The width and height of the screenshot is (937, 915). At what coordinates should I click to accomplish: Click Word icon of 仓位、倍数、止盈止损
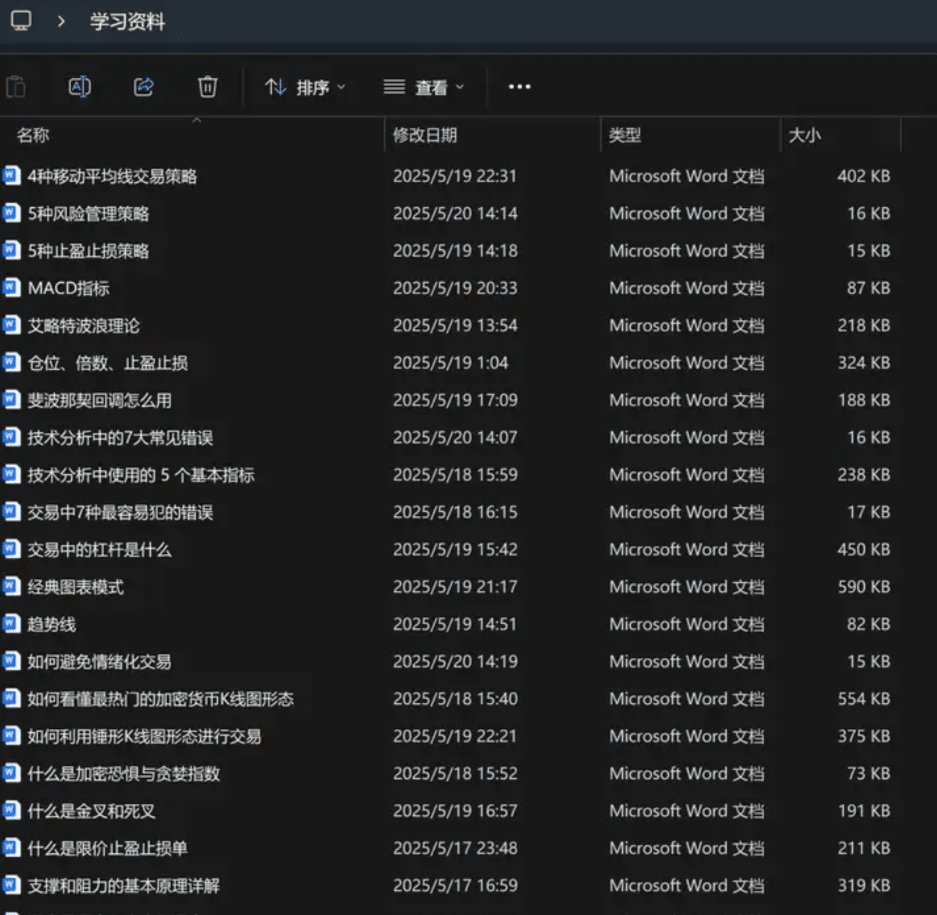coord(11,363)
